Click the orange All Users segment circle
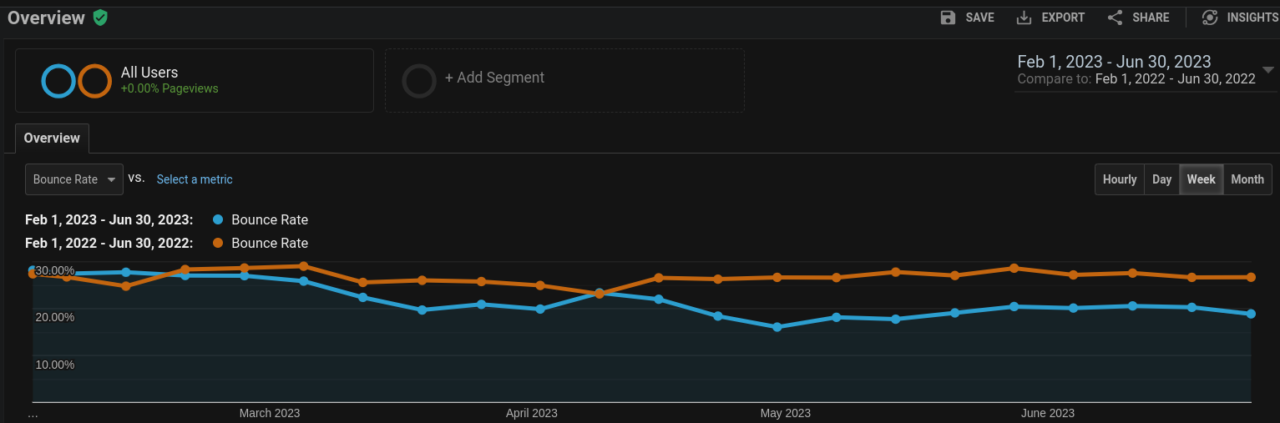 tap(94, 80)
